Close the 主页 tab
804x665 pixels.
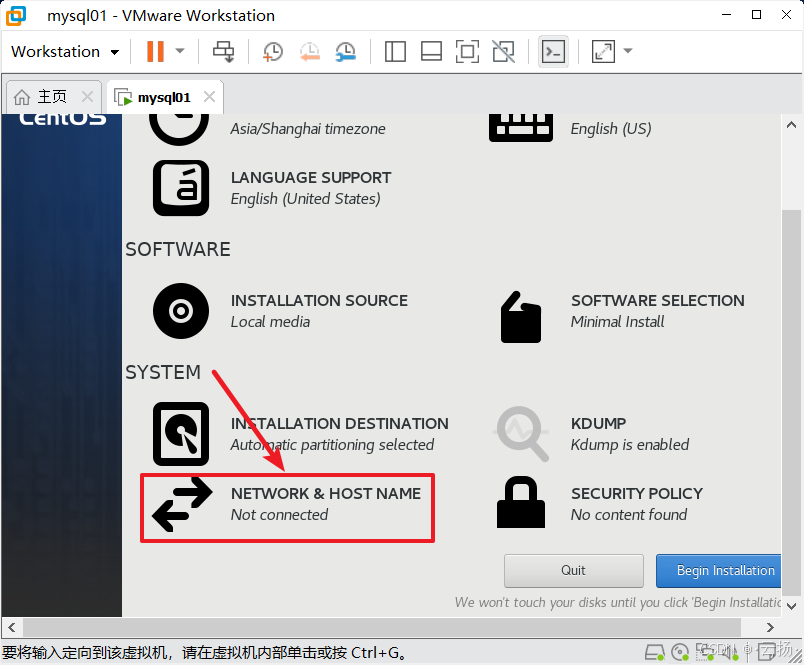tap(88, 96)
